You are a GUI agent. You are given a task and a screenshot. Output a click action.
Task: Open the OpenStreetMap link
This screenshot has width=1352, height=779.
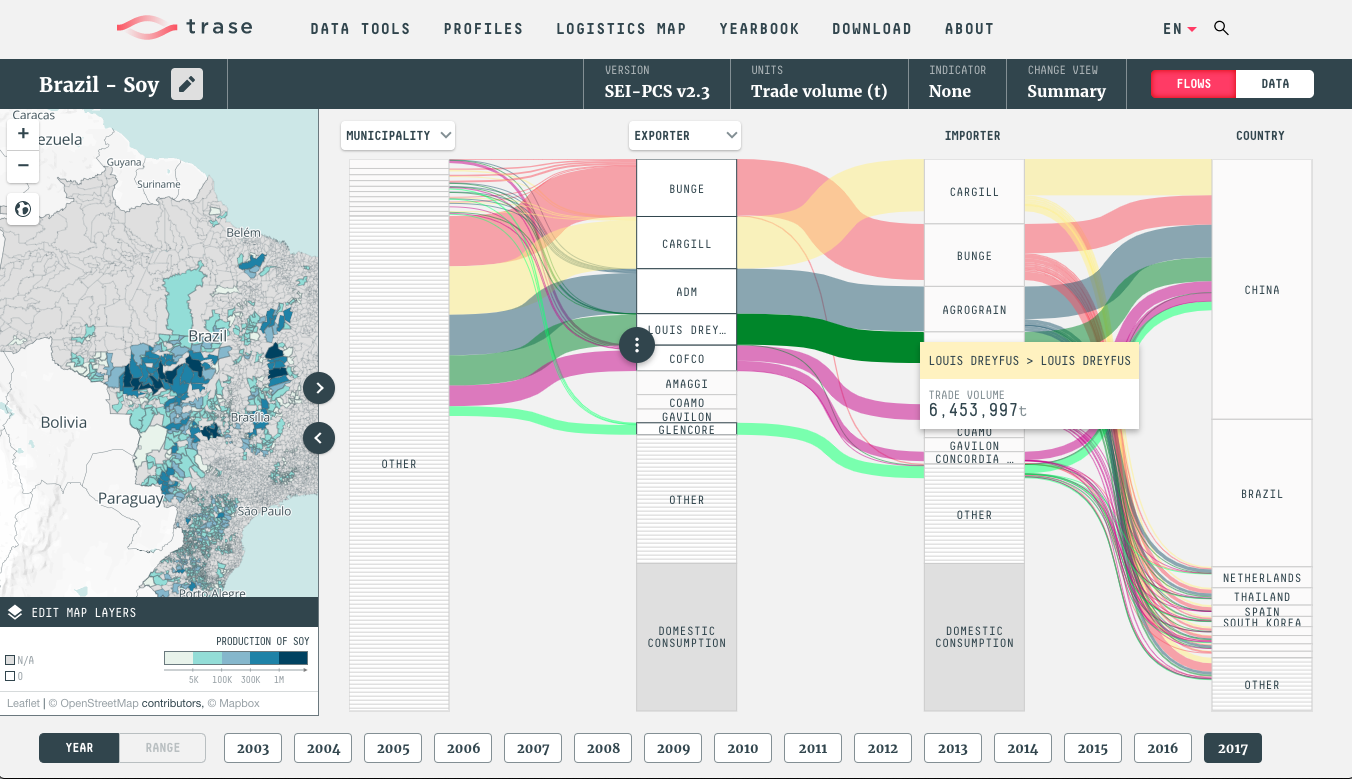click(99, 703)
